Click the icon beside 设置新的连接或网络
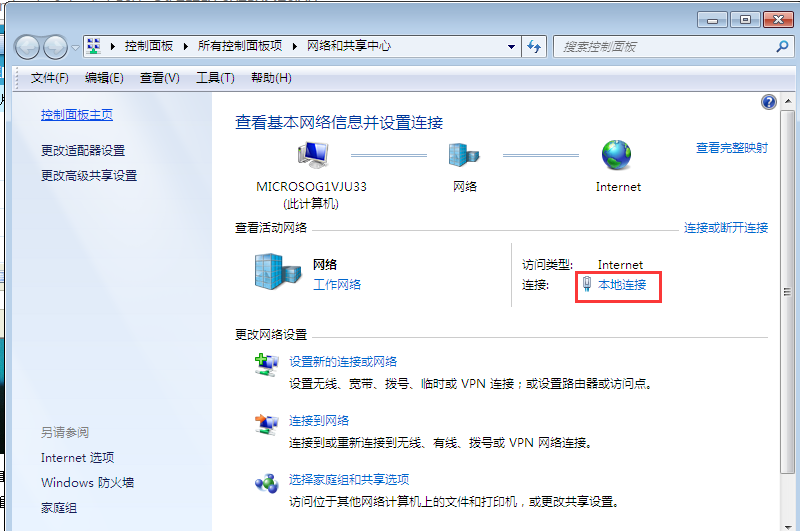 coord(265,366)
